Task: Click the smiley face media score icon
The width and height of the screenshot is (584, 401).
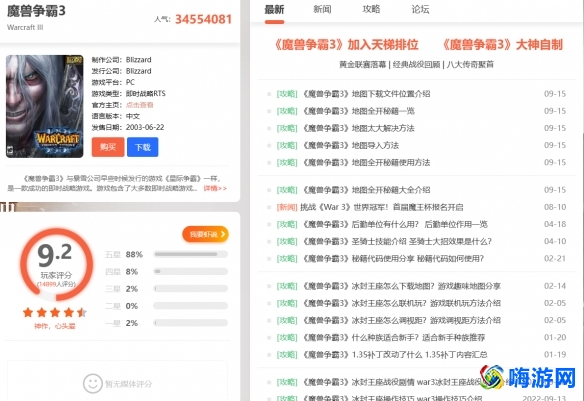Action: click(92, 384)
